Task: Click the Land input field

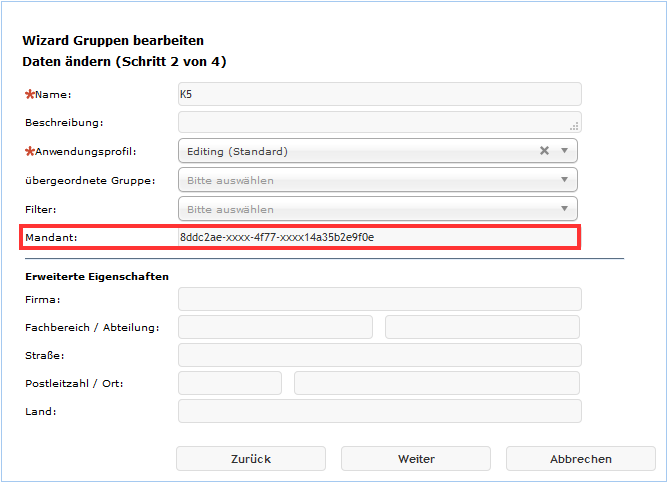Action: [379, 411]
